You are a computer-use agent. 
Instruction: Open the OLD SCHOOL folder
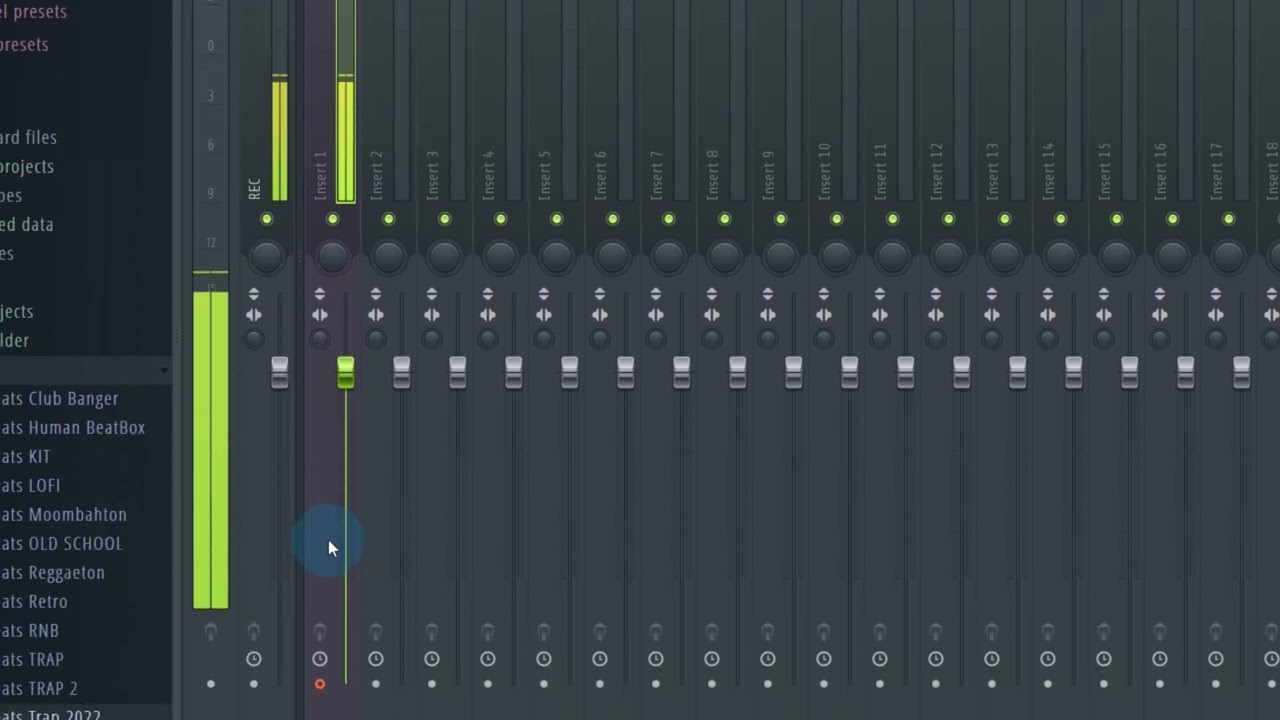(x=61, y=543)
